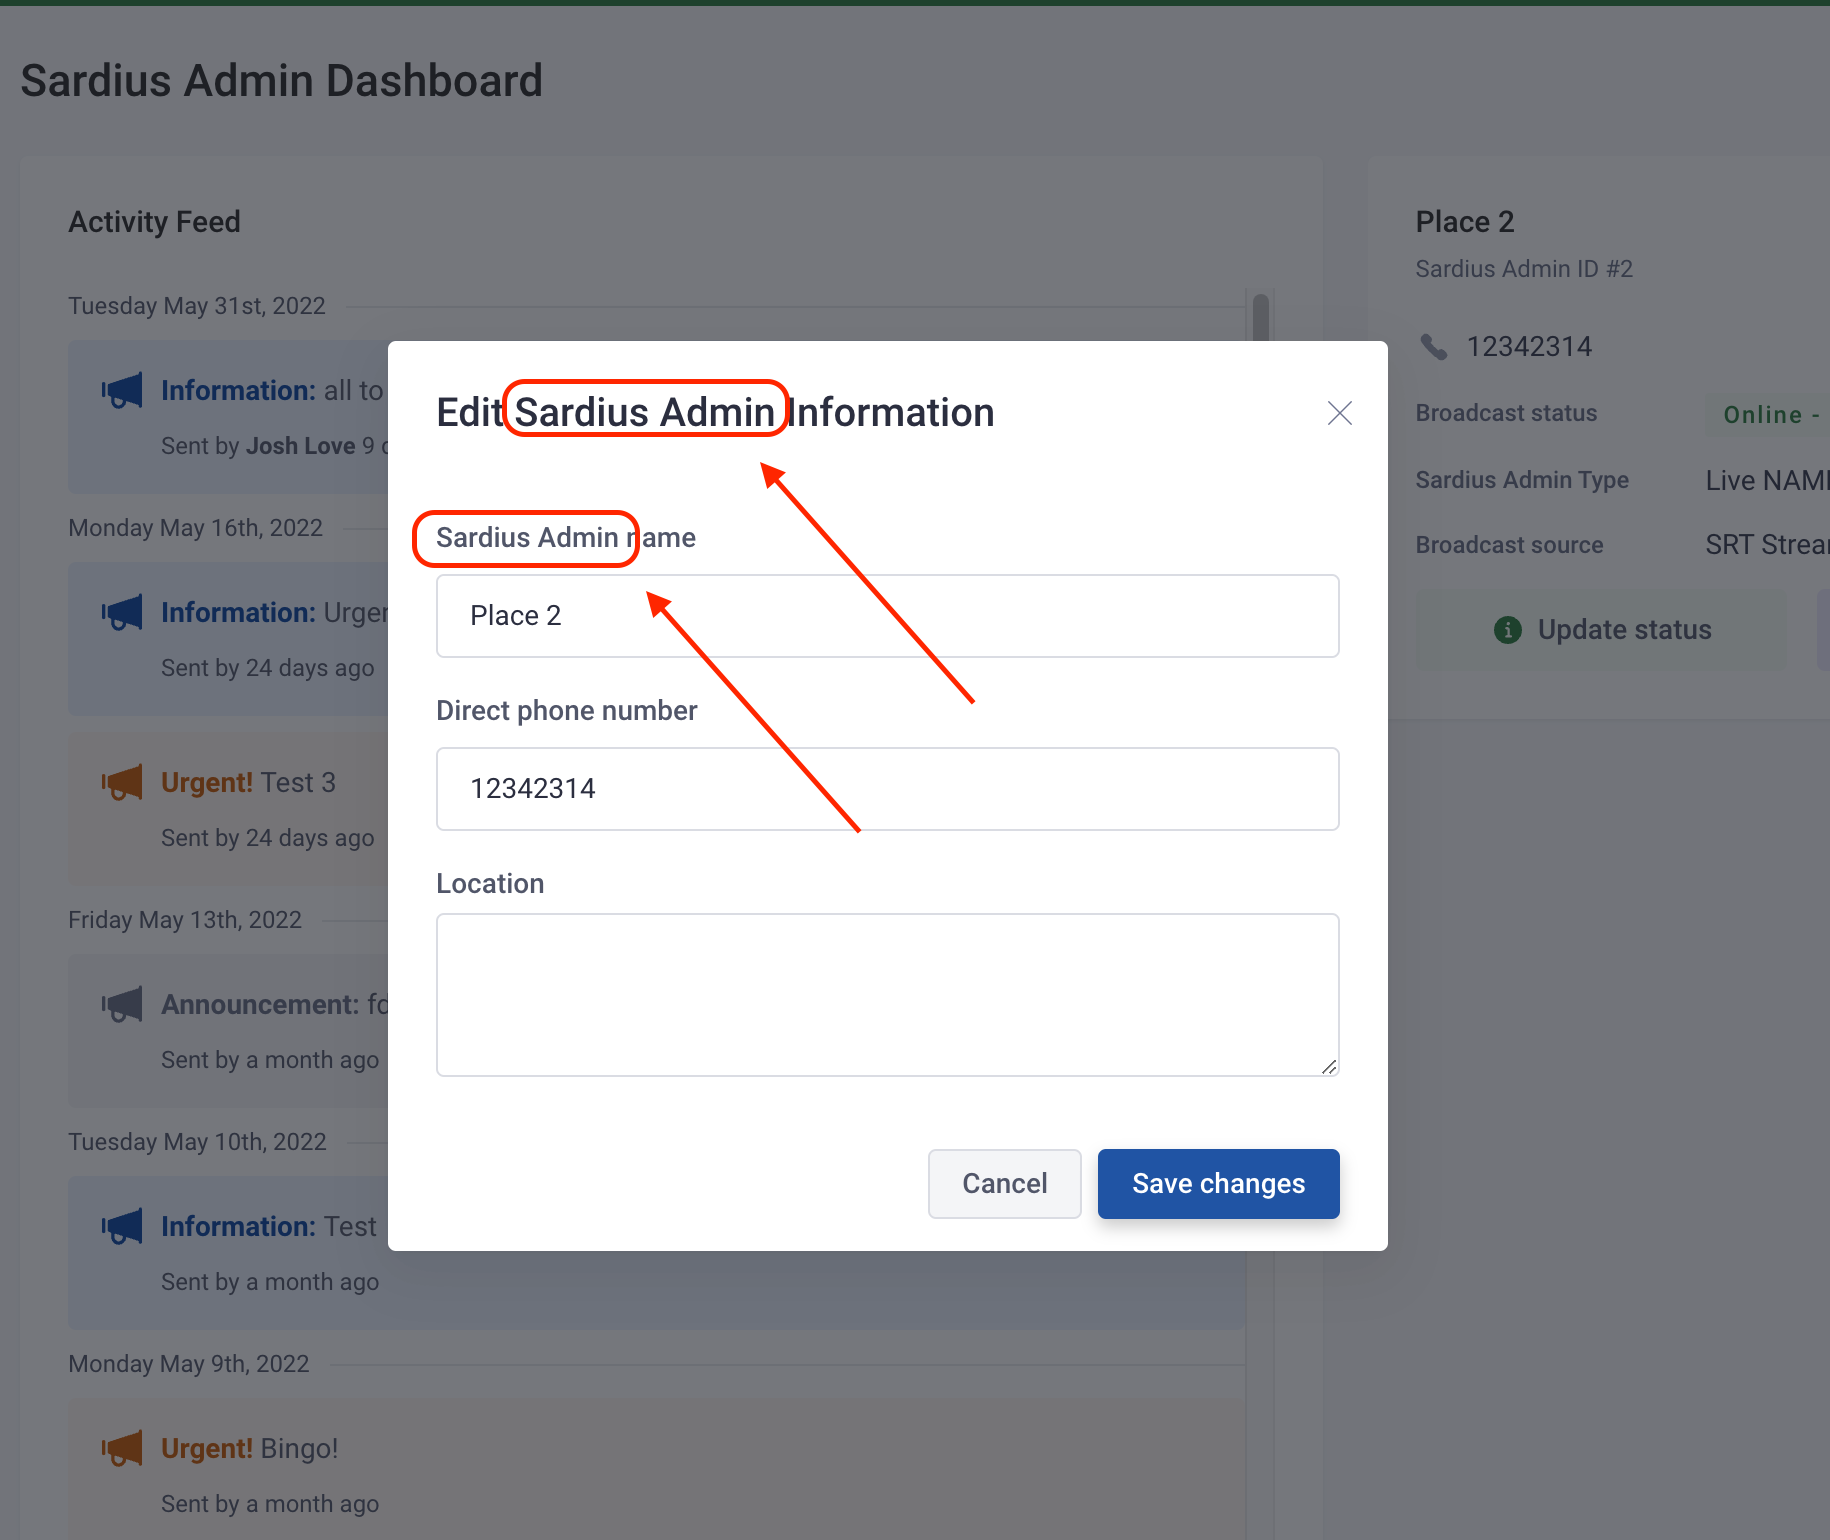Cancel editing the admin information
The width and height of the screenshot is (1830, 1540).
[x=1004, y=1183]
